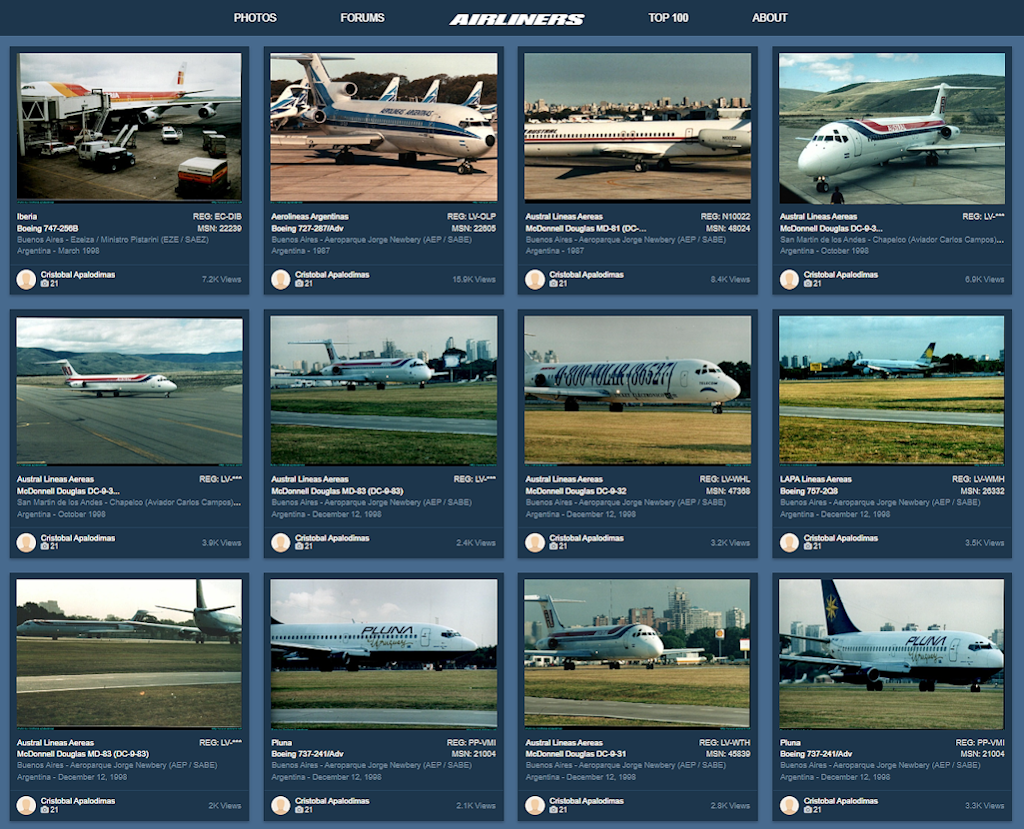1024x829 pixels.
Task: Click camera icon on Austral LV-WHL card
Action: pyautogui.click(x=553, y=546)
